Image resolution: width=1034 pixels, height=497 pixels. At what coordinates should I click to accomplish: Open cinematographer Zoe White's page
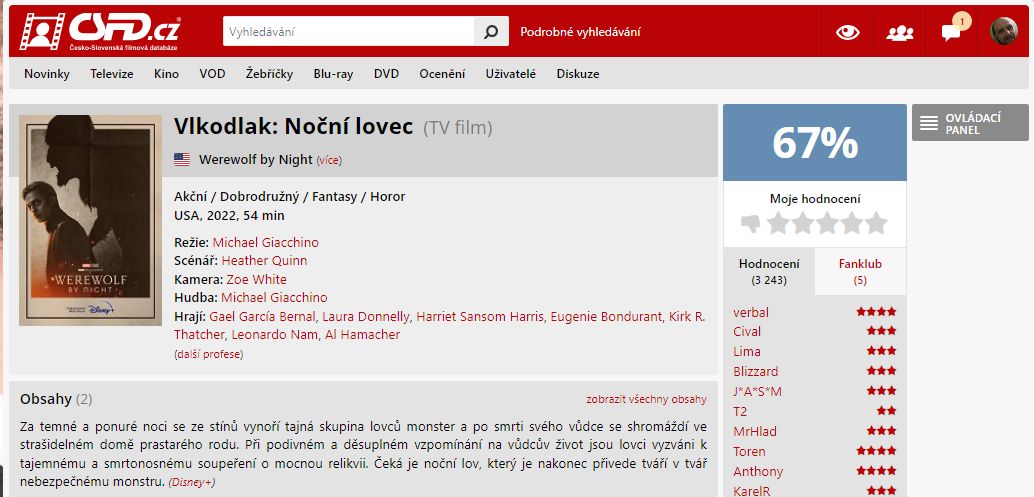click(257, 279)
